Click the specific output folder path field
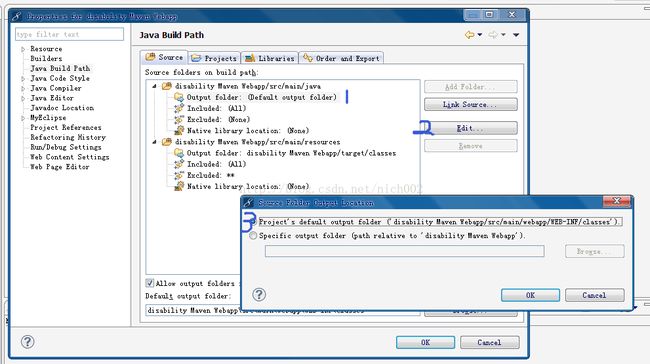 tap(405, 251)
